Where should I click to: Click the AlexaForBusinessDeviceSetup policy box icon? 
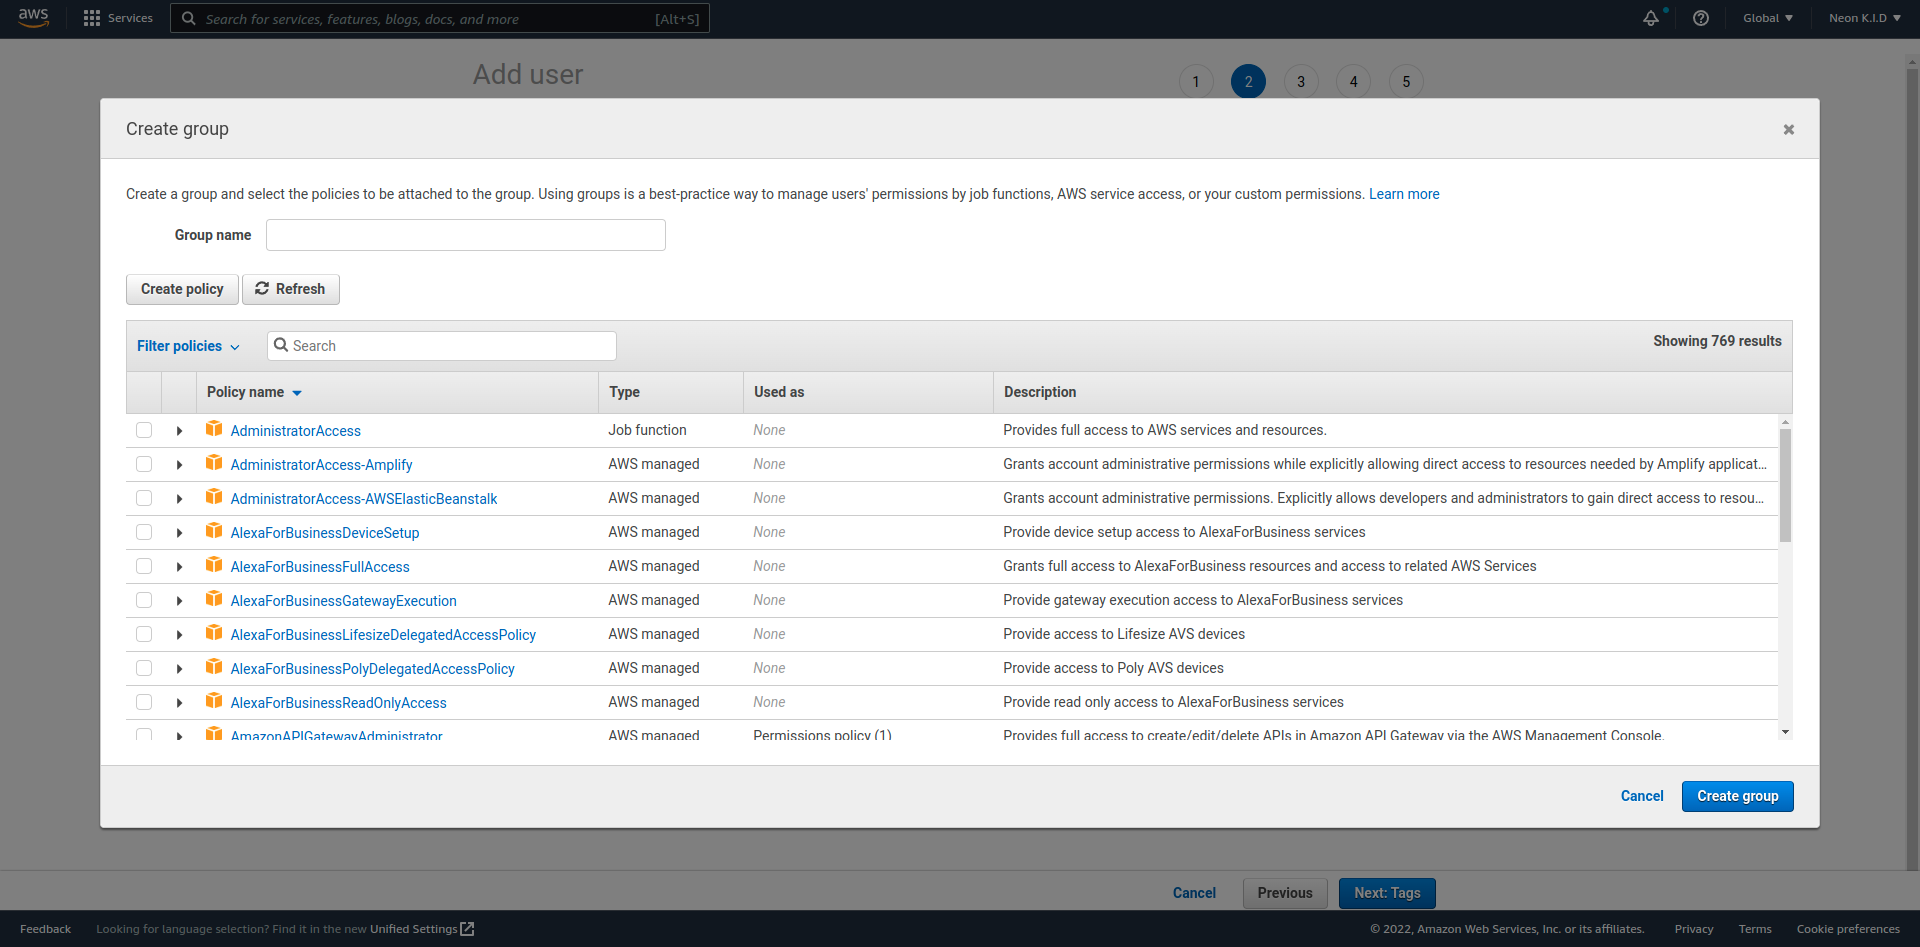pyautogui.click(x=214, y=531)
